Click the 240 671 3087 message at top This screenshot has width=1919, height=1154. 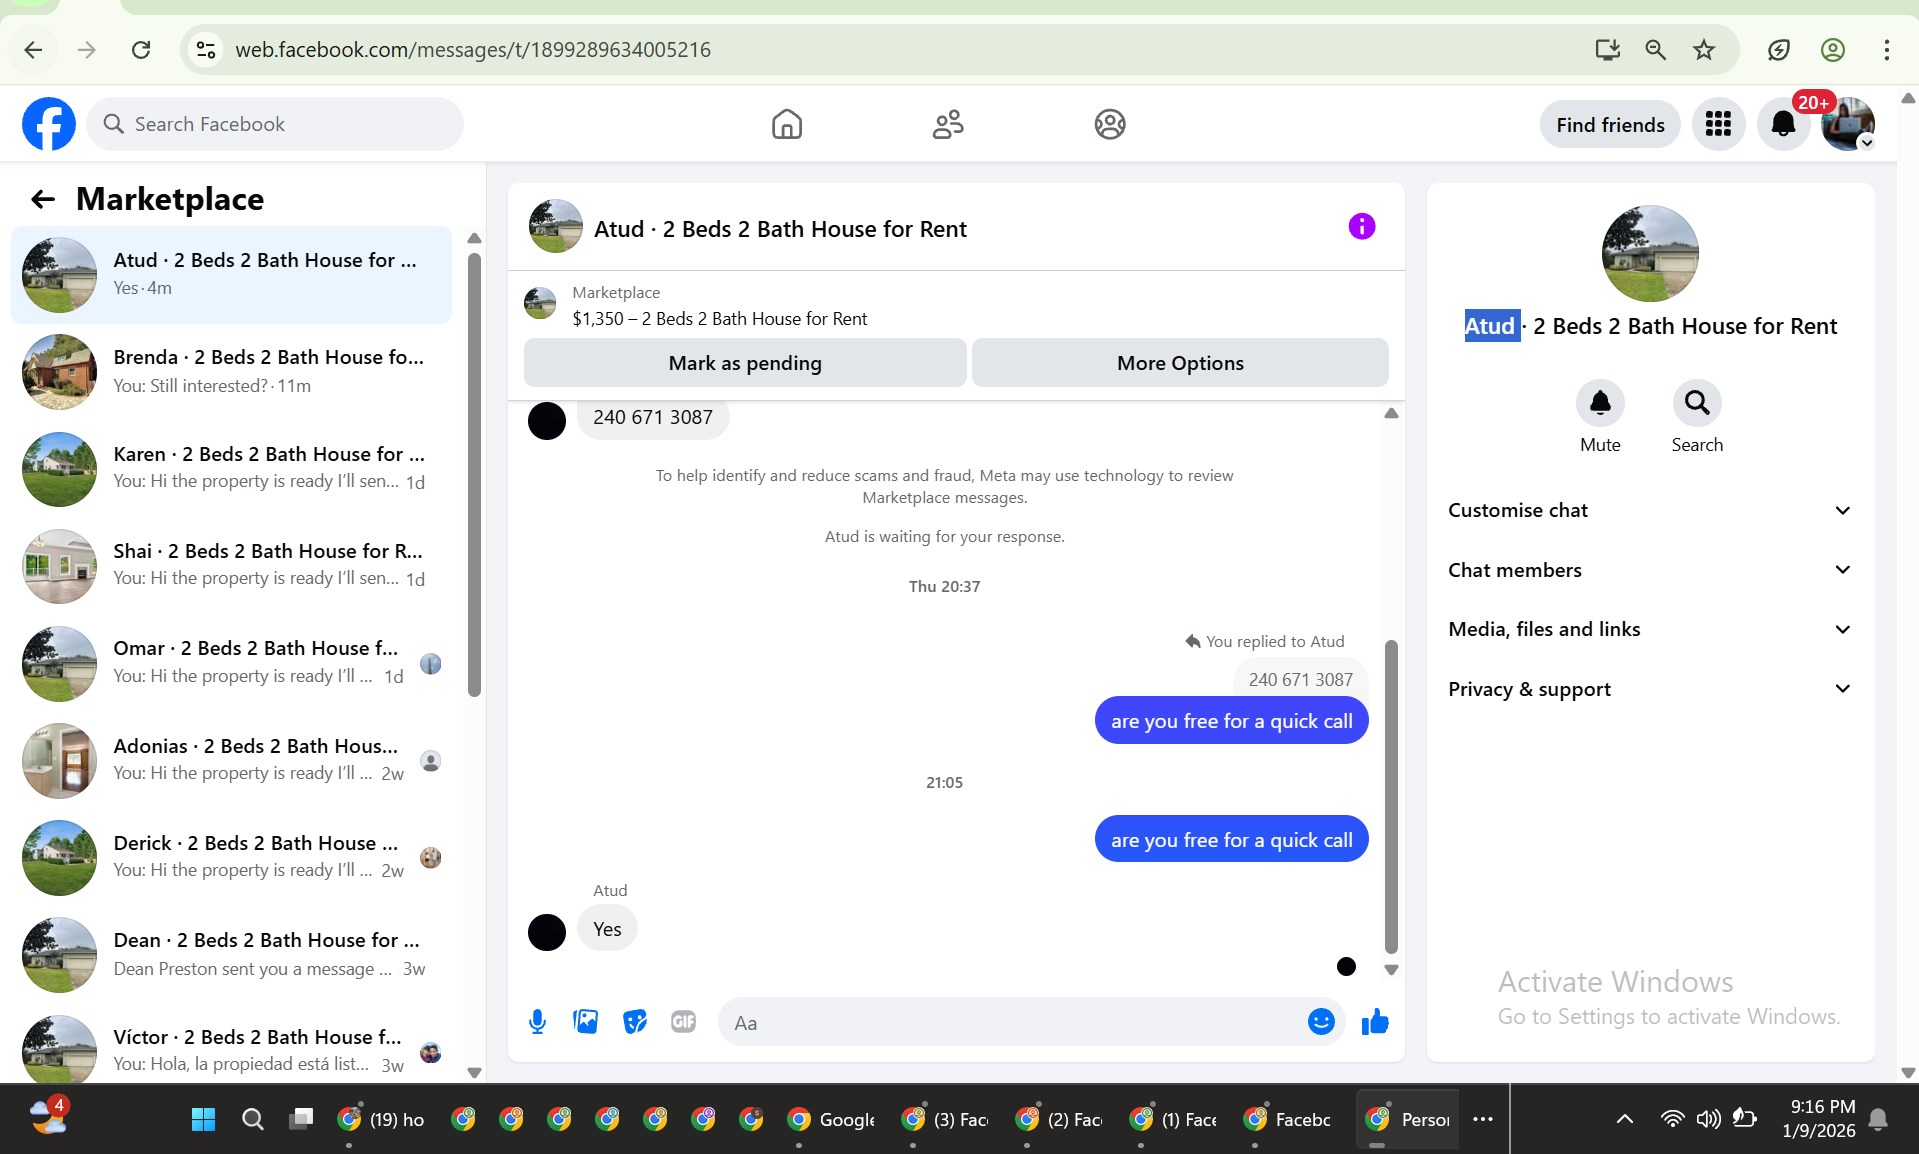[653, 417]
